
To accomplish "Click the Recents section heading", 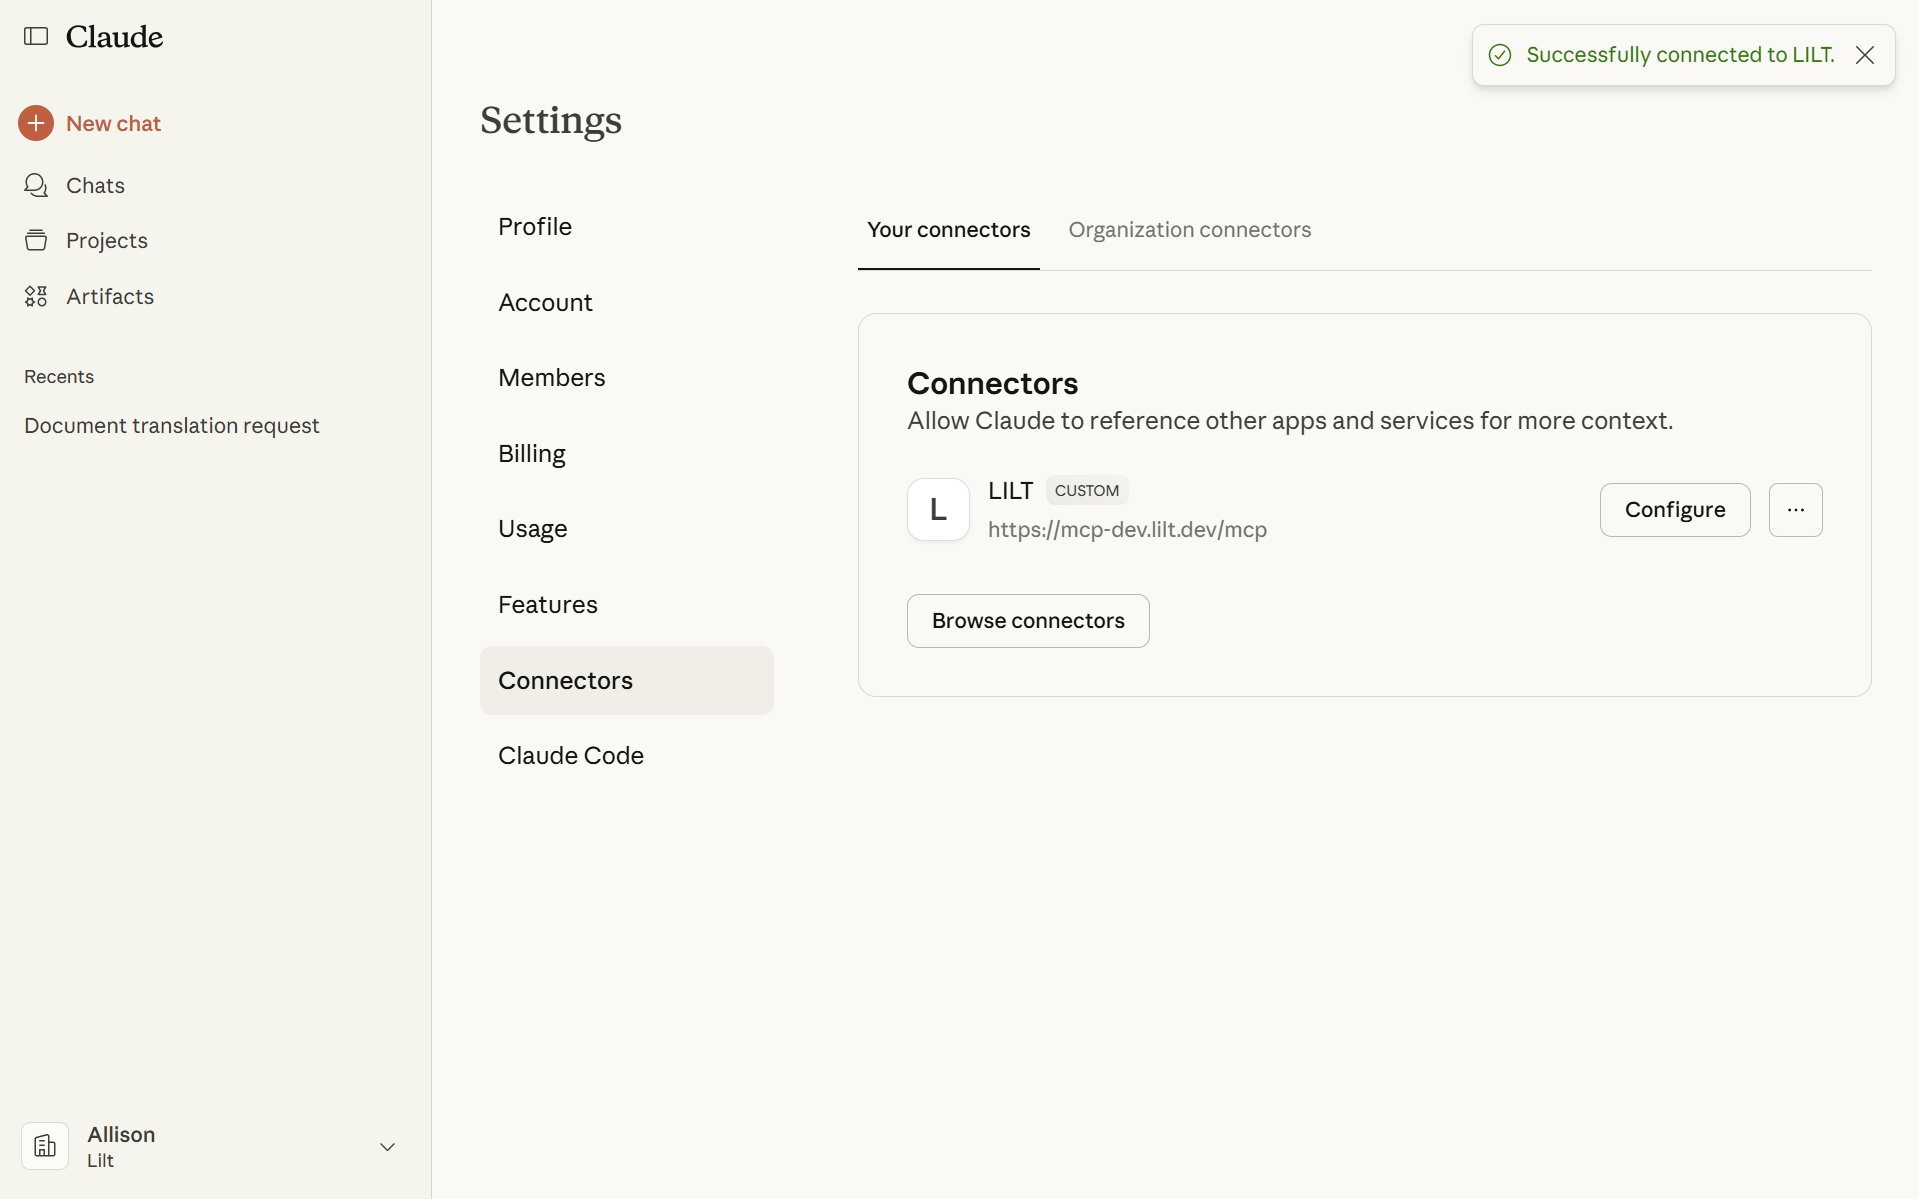I will pos(59,377).
